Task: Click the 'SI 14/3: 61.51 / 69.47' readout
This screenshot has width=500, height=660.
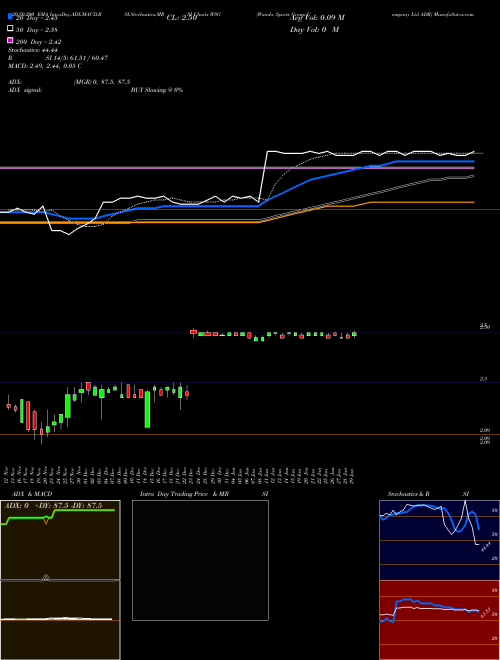Action: point(77,58)
